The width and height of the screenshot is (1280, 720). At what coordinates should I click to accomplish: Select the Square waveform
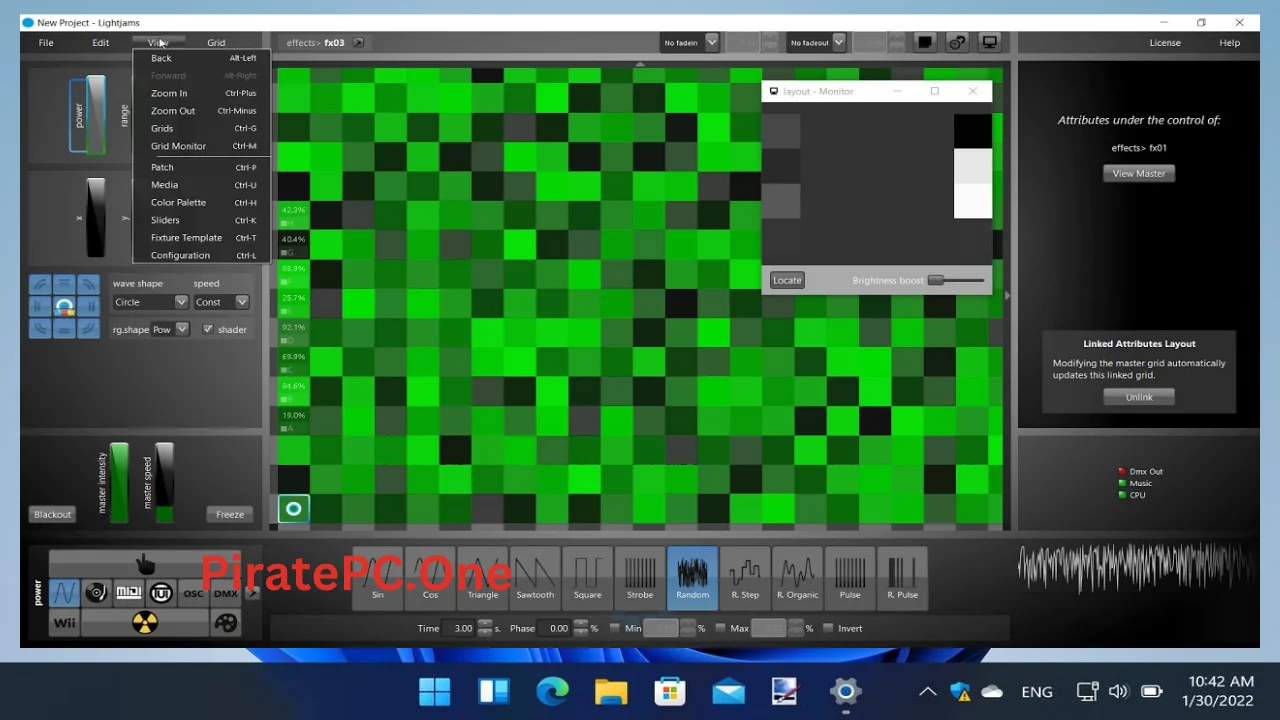588,578
